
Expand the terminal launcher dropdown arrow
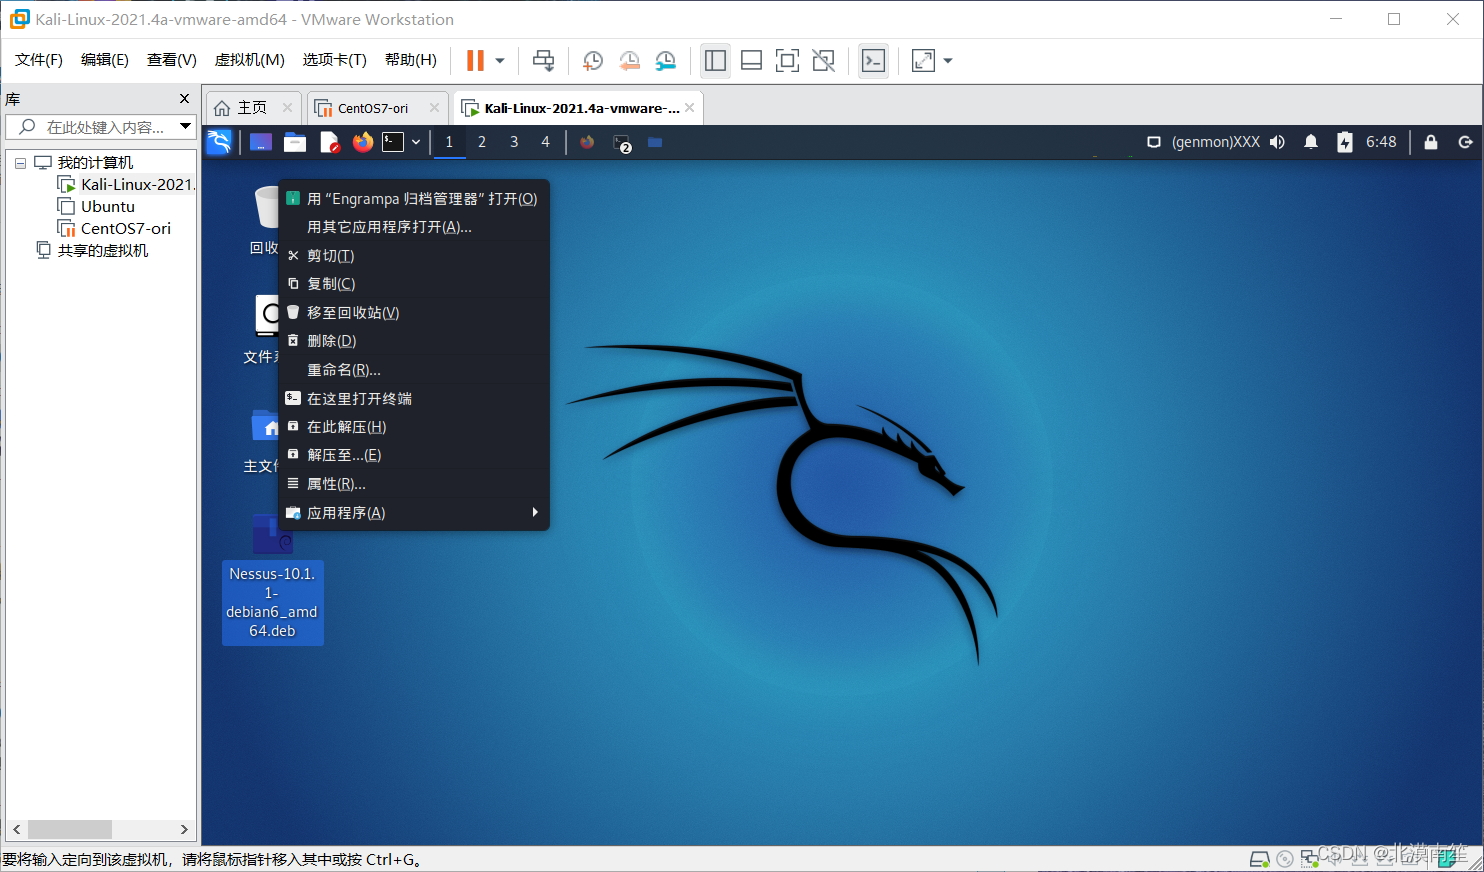tap(416, 142)
